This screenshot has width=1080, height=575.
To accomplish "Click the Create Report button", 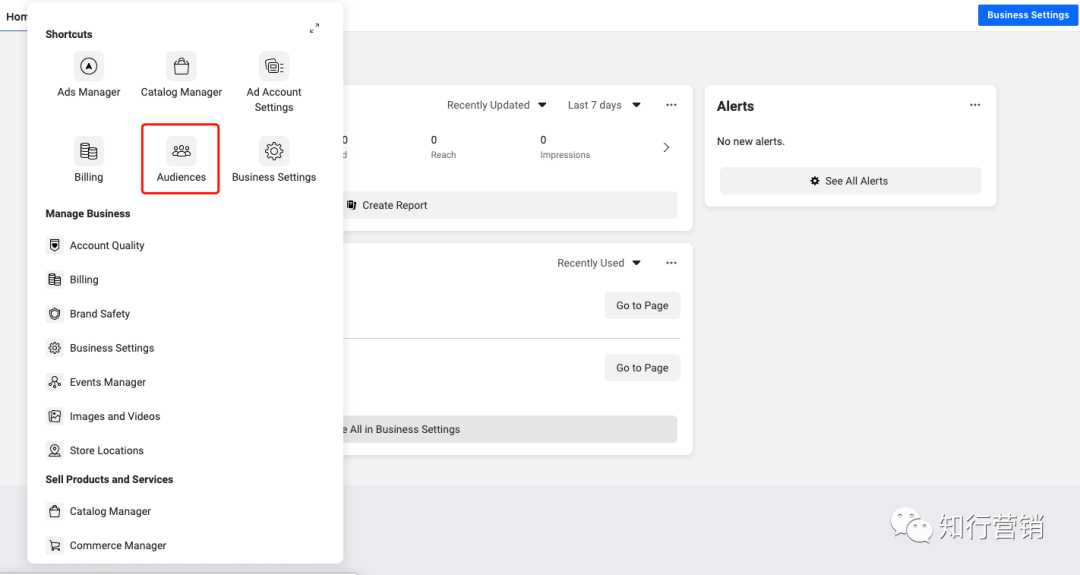I will (510, 205).
